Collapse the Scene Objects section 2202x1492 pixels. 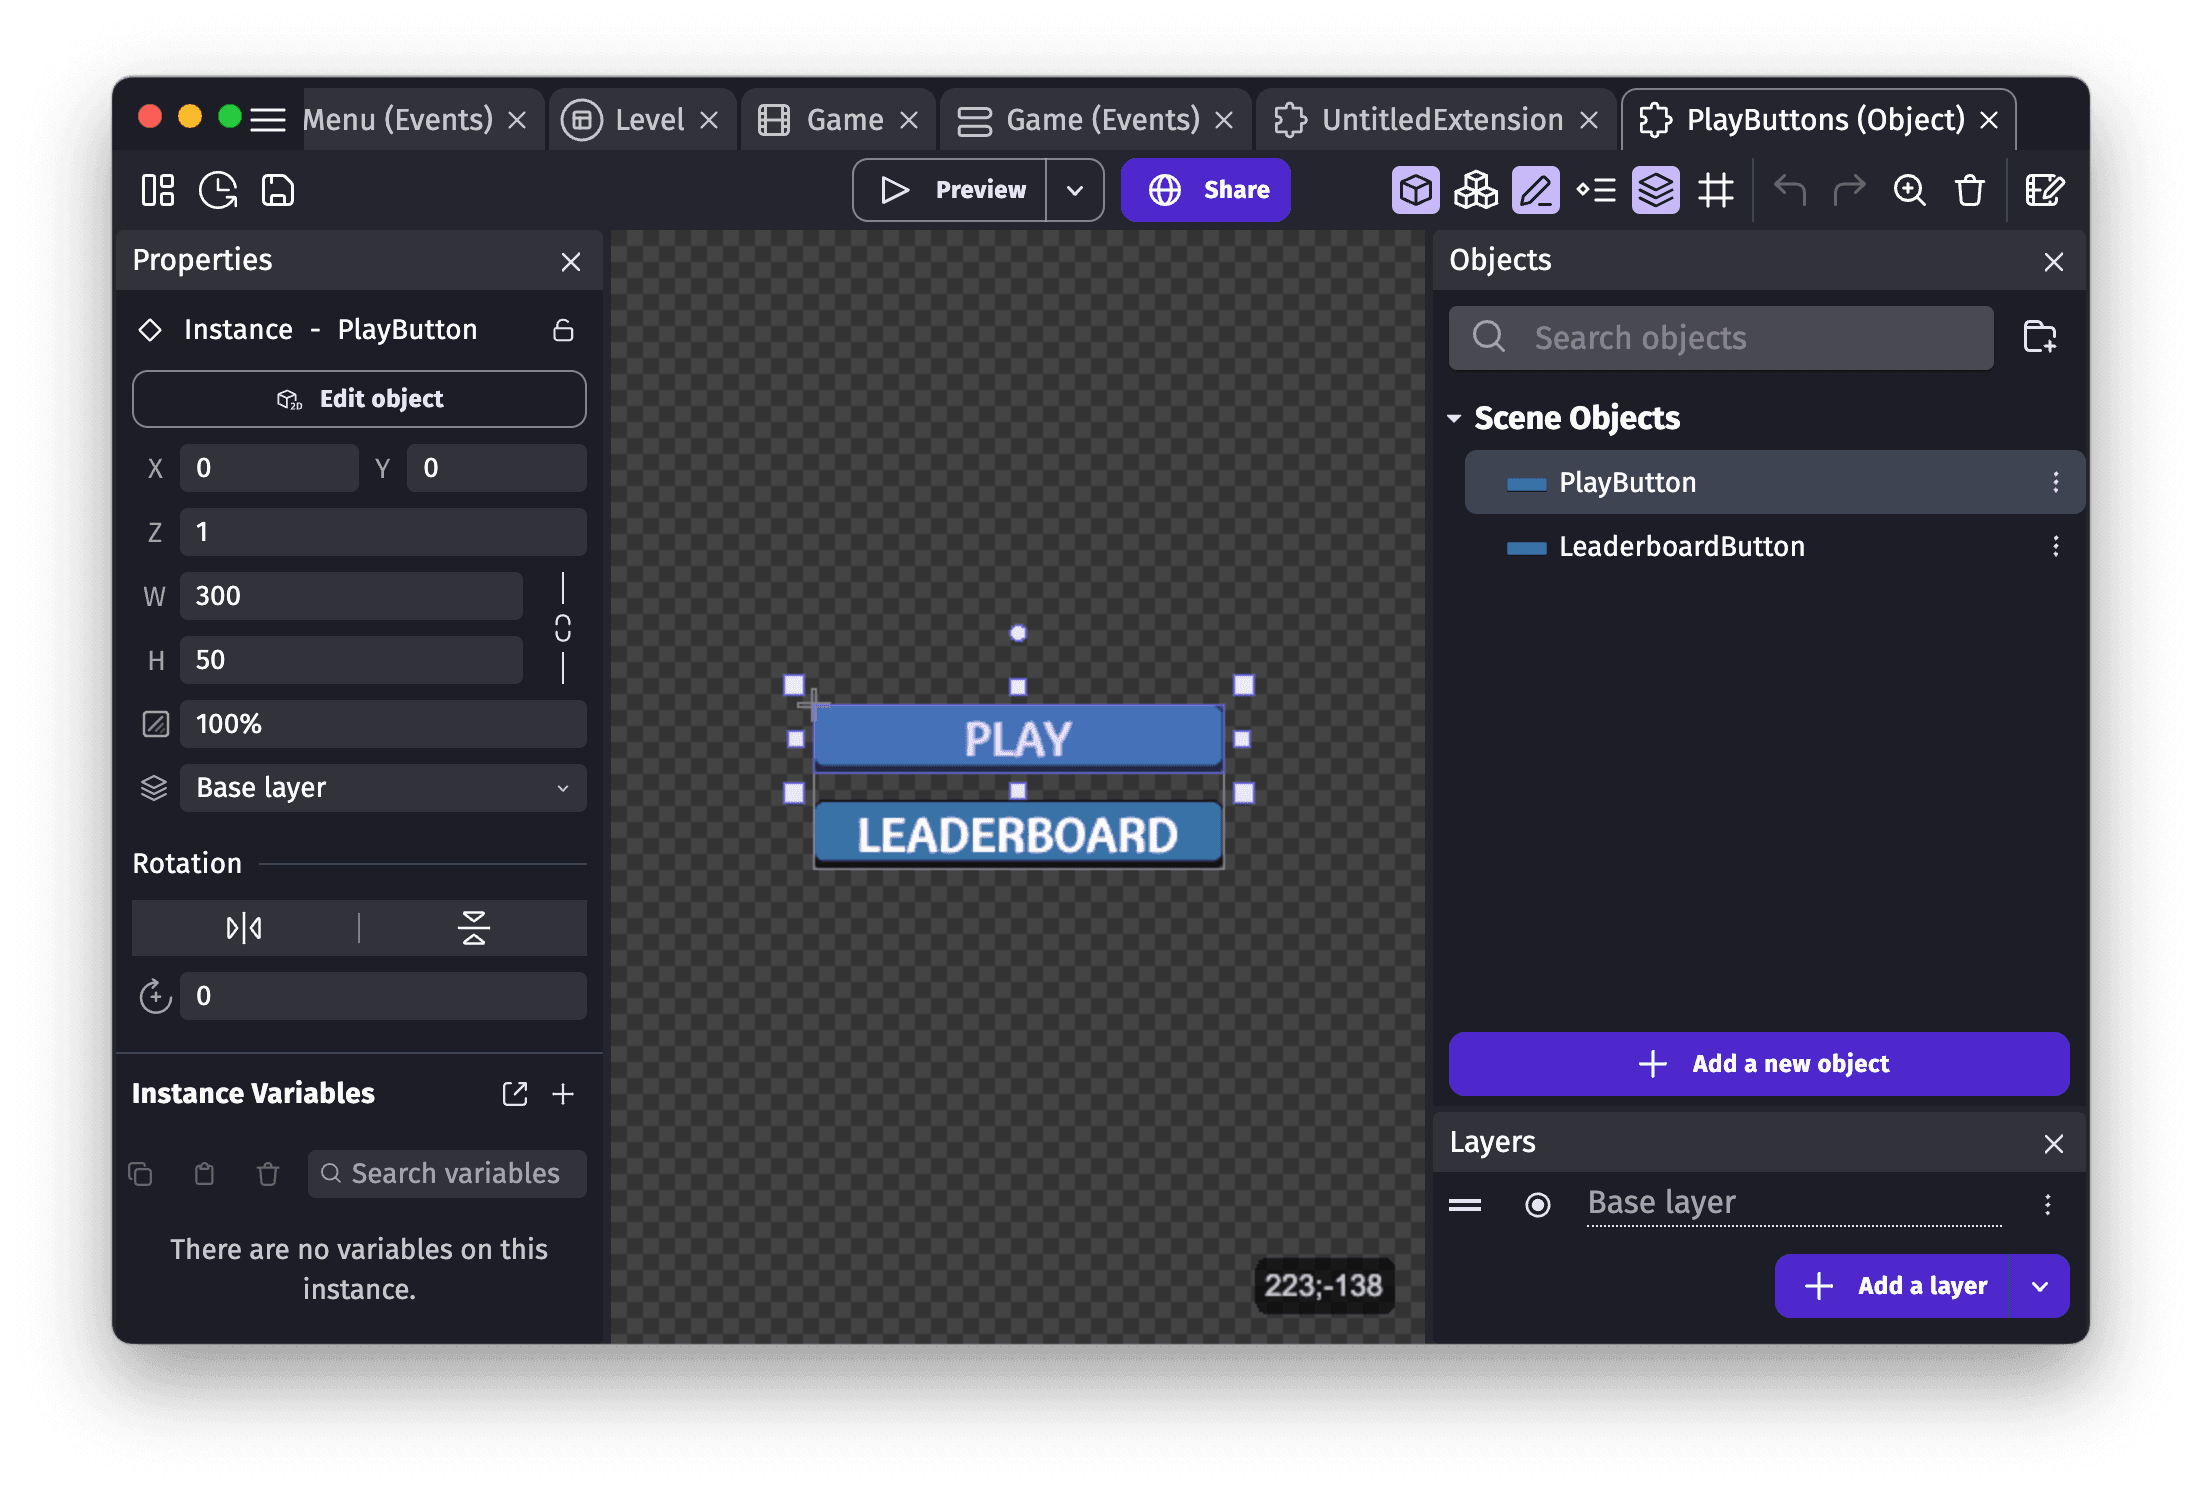coord(1455,418)
